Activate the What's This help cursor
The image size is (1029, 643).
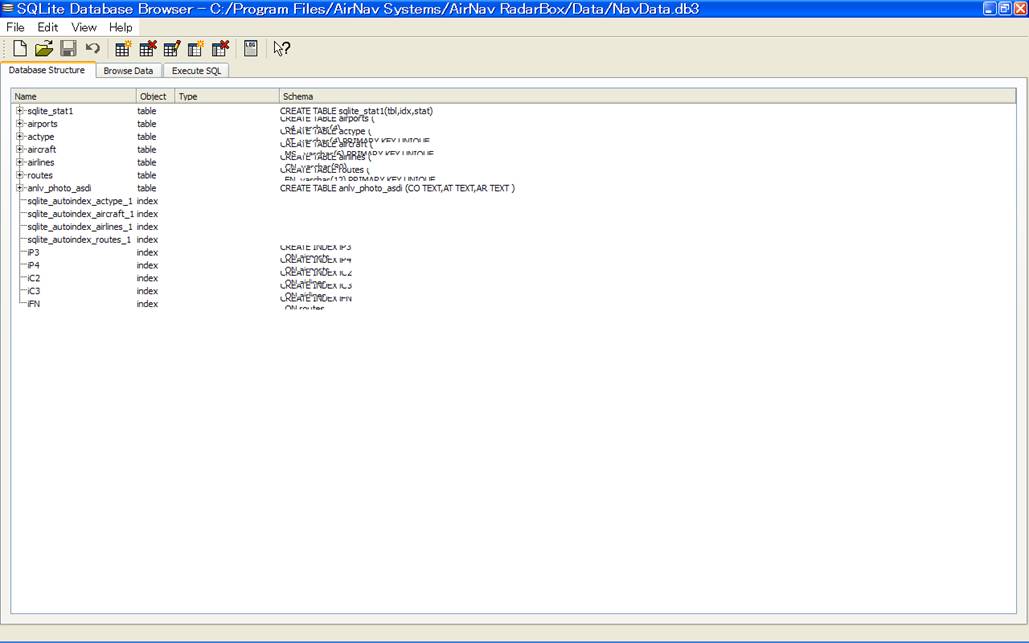[282, 49]
